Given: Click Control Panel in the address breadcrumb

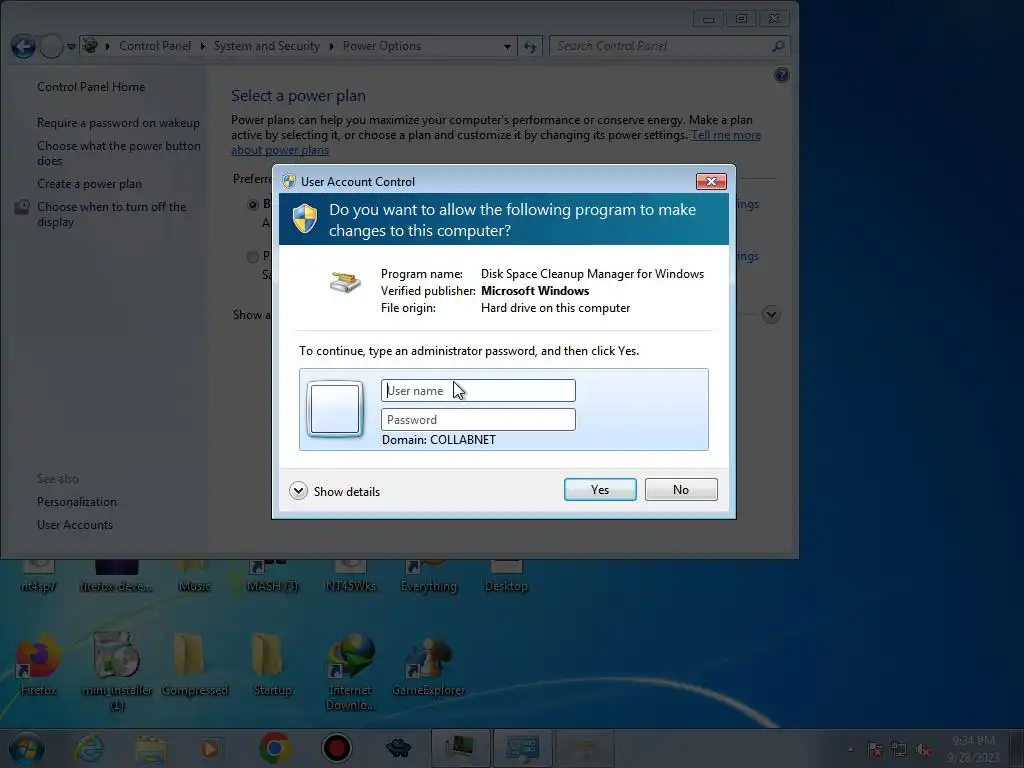Looking at the screenshot, I should coord(155,46).
